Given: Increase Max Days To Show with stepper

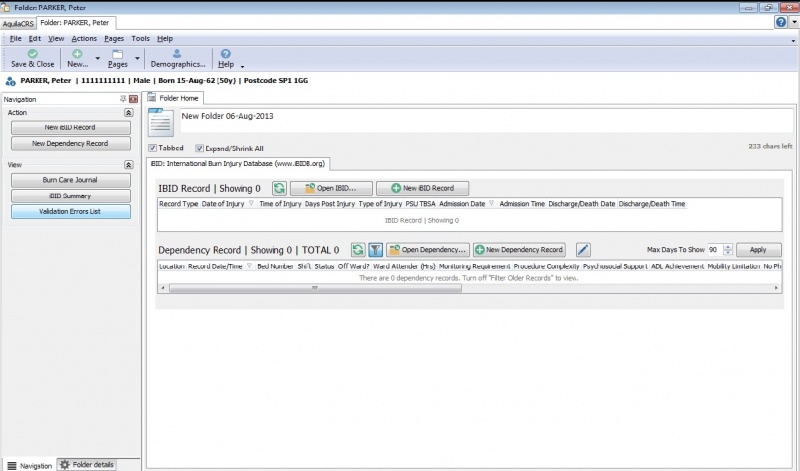Looking at the screenshot, I should pyautogui.click(x=728, y=247).
